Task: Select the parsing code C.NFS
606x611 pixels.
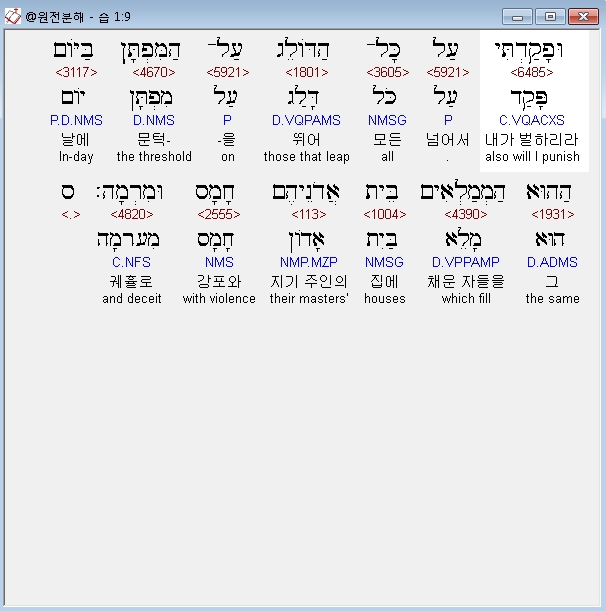Action: [x=131, y=262]
